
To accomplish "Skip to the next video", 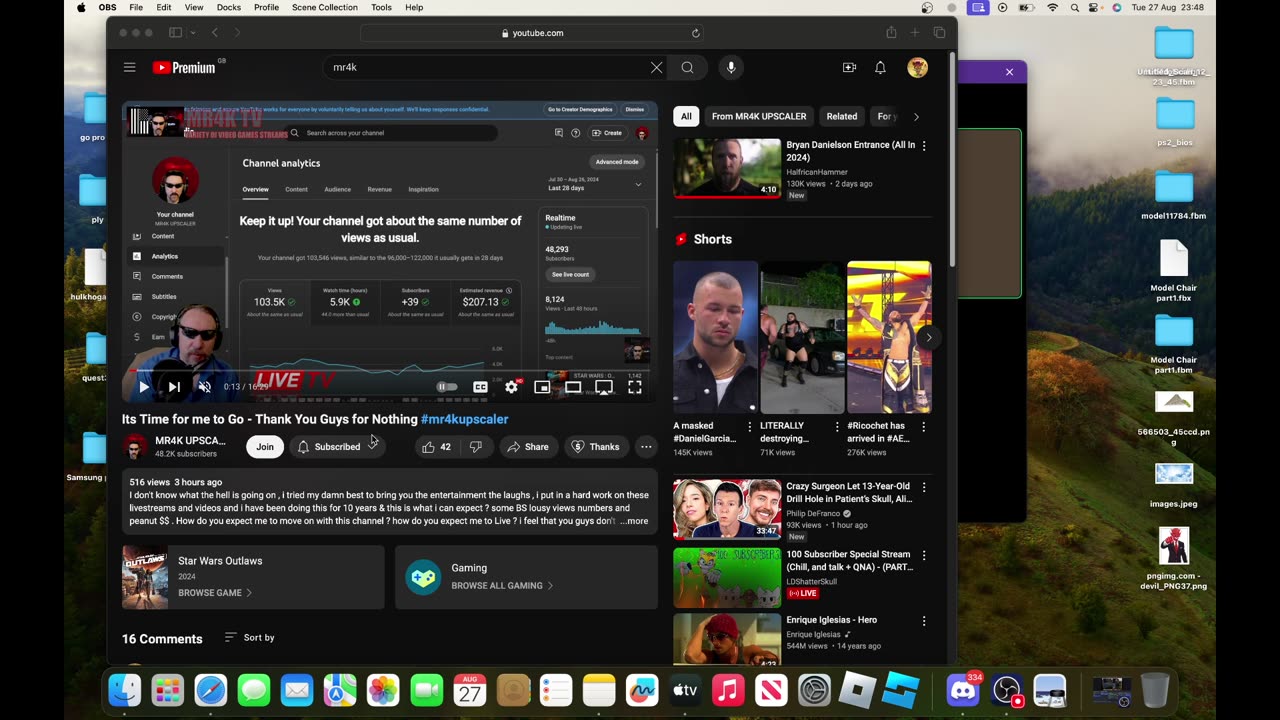I will 174,387.
